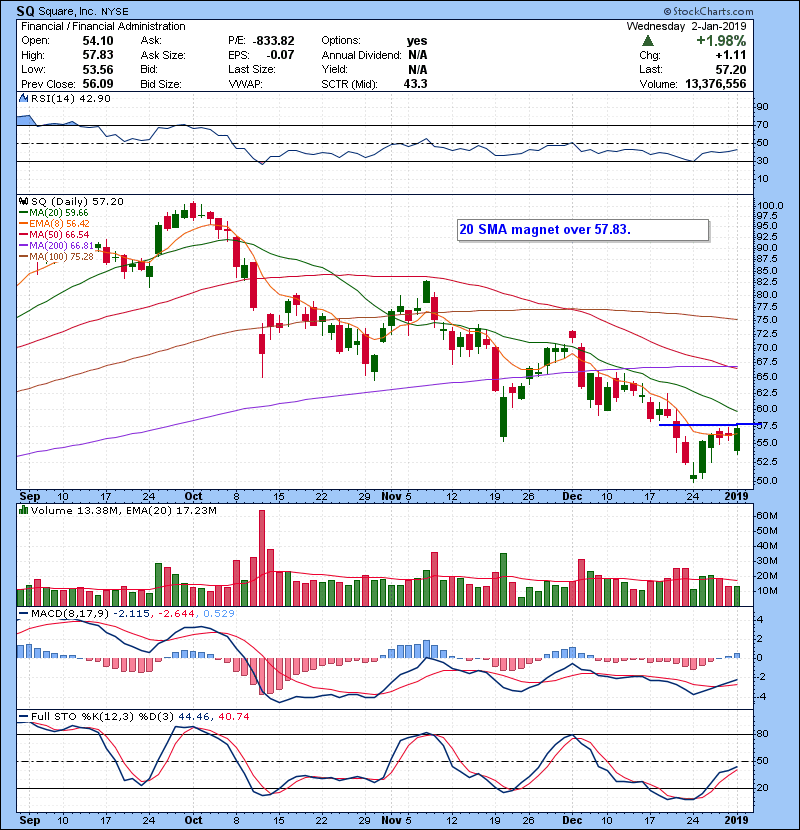800x830 pixels.
Task: Click the green up-triangle change indicator
Action: pos(648,41)
